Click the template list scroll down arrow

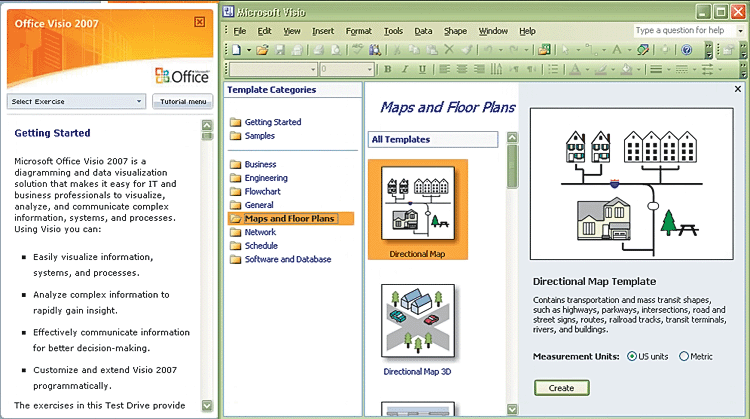[512, 409]
